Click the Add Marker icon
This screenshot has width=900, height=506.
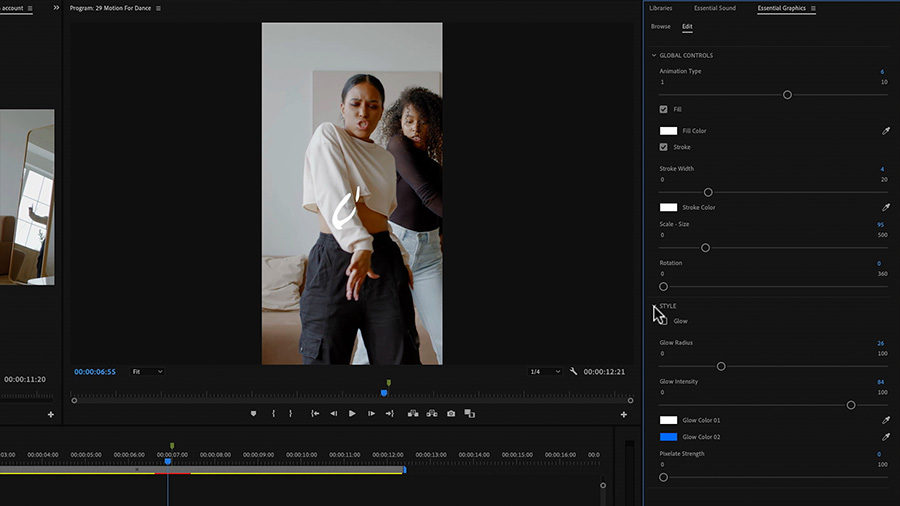click(x=253, y=413)
